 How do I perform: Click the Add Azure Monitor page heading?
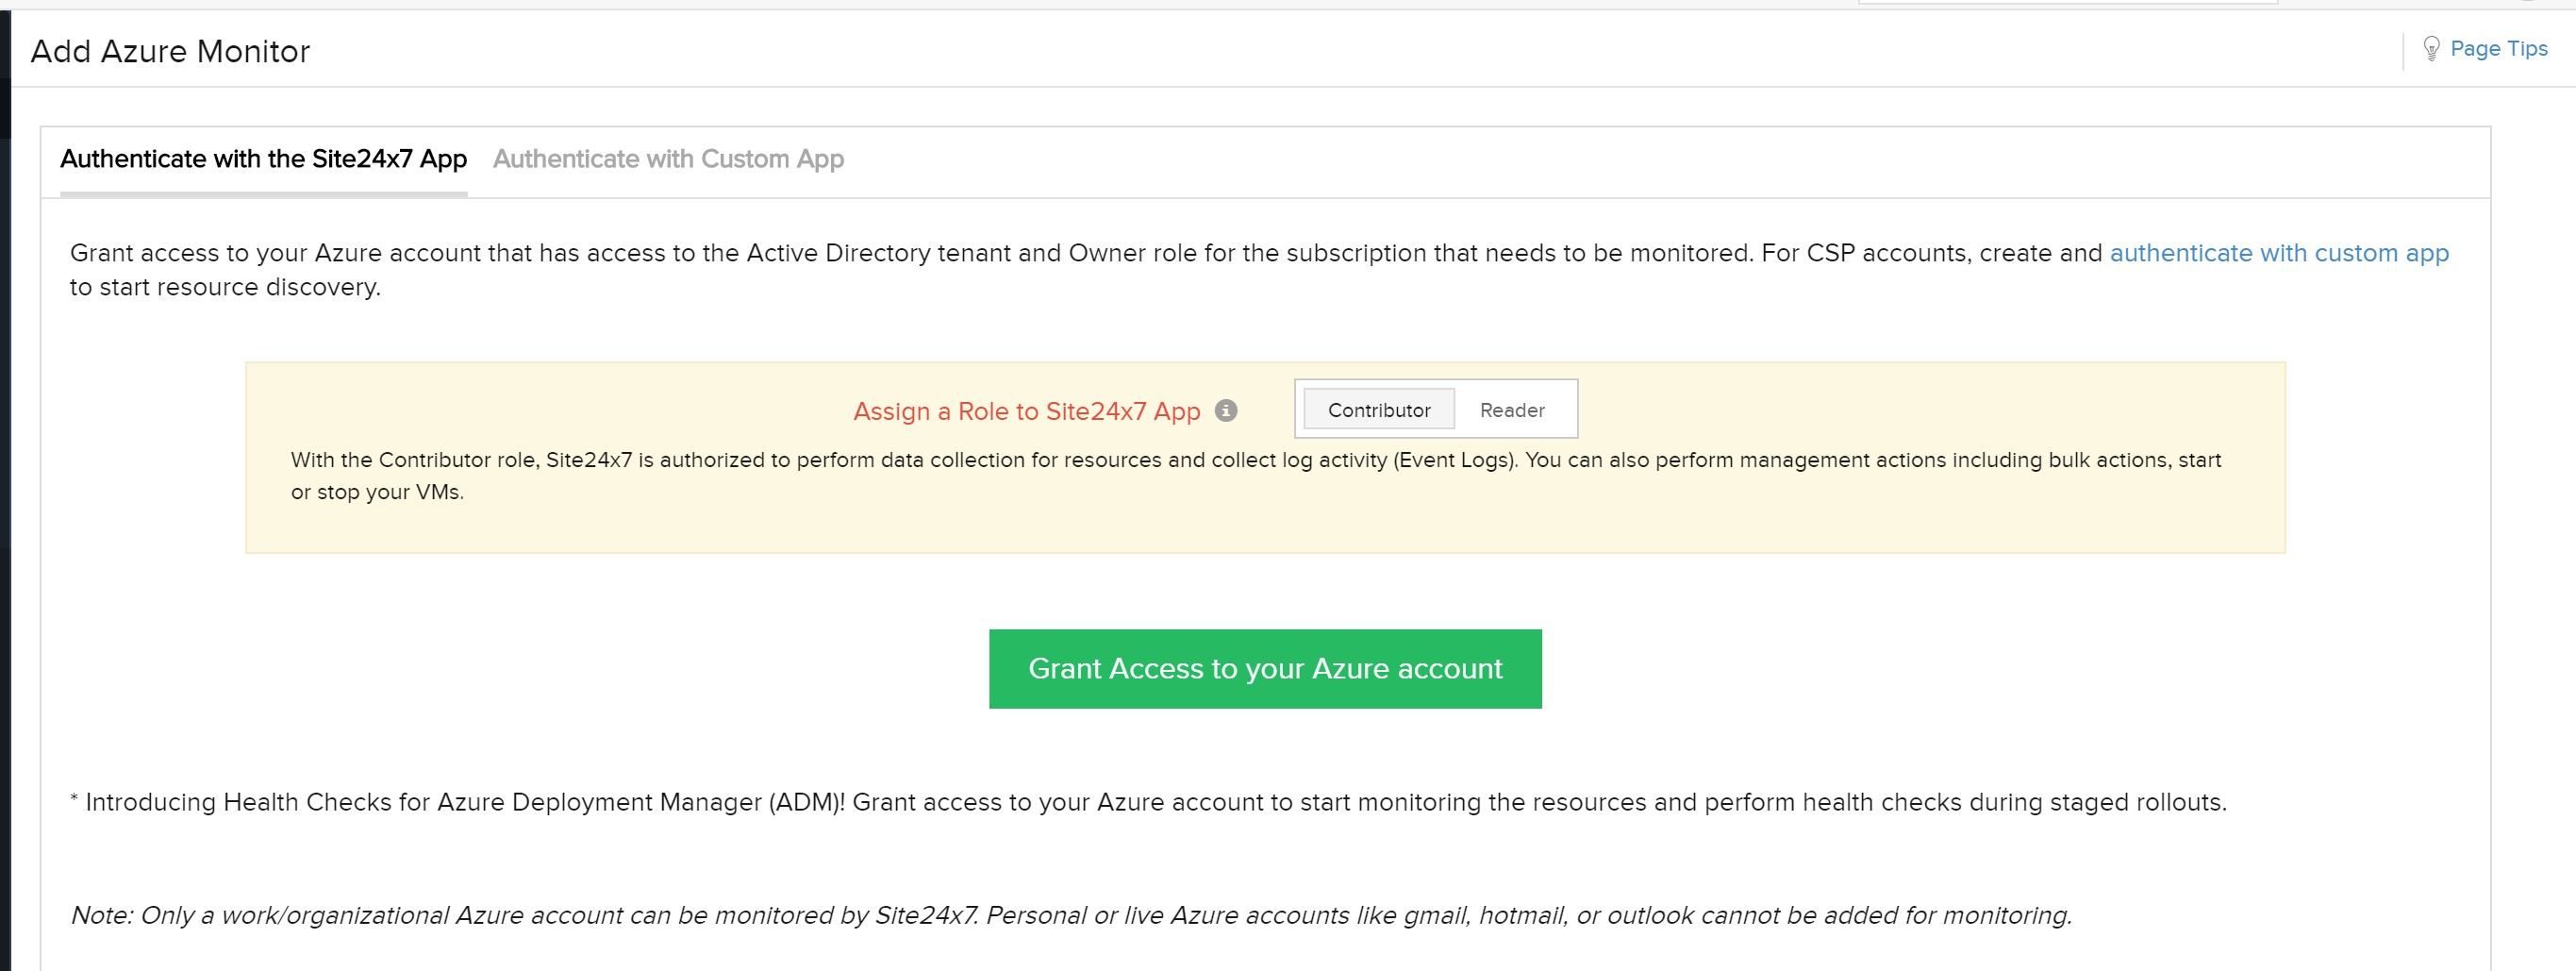click(170, 51)
